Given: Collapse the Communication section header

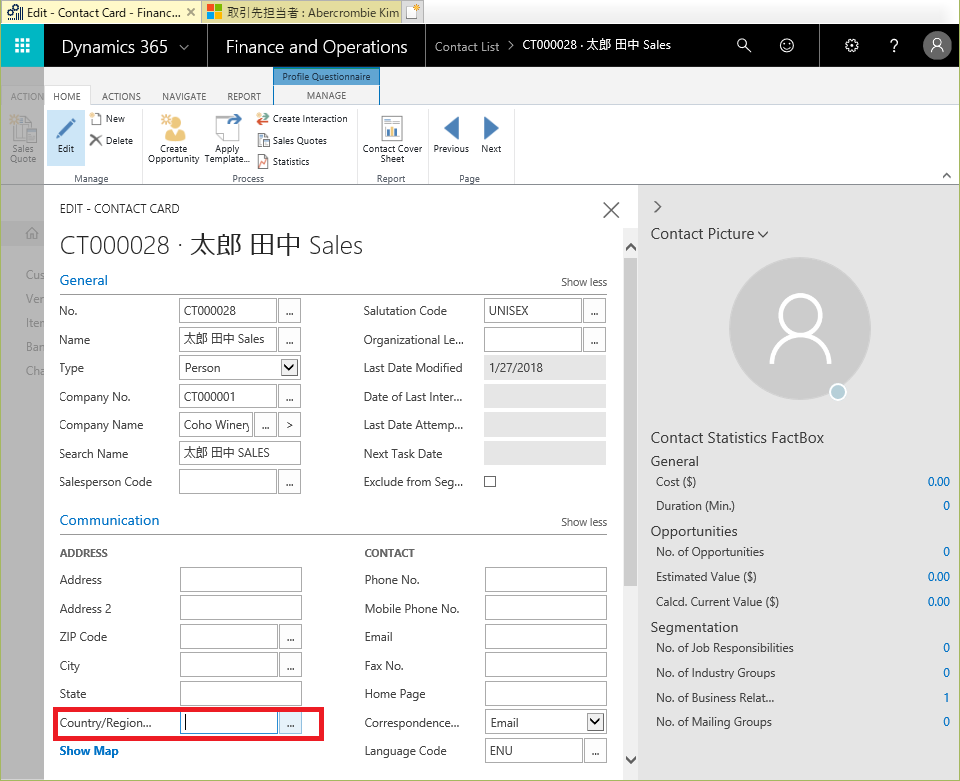Looking at the screenshot, I should 109,520.
